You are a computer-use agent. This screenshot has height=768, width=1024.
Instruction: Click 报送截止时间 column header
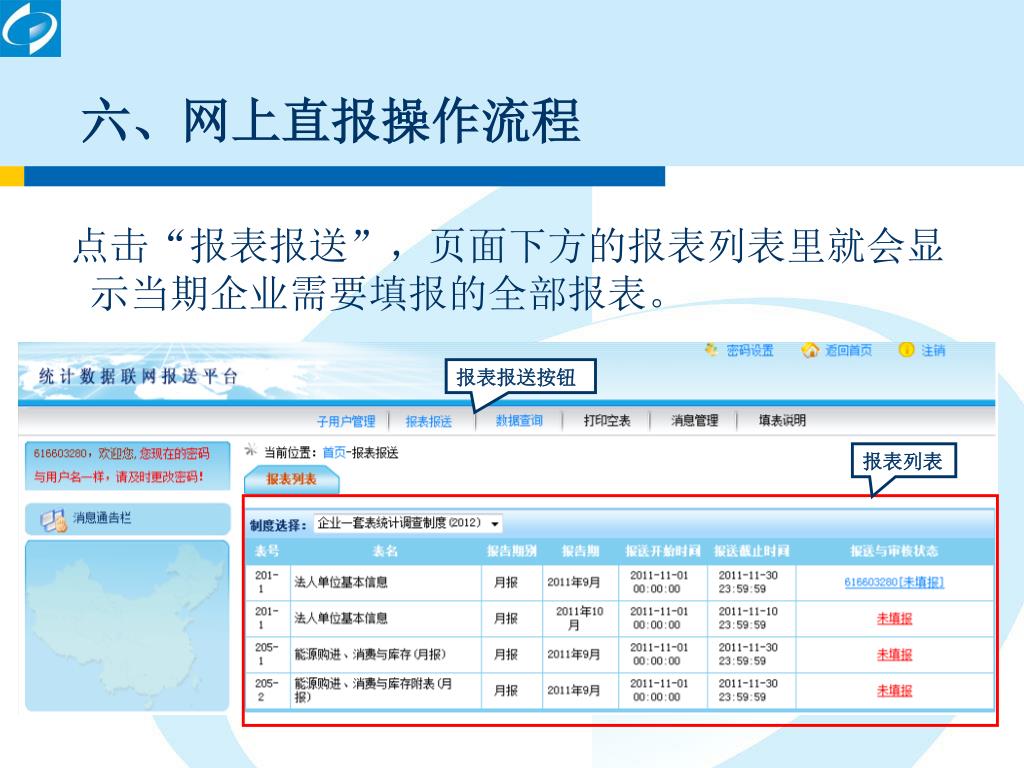(752, 551)
